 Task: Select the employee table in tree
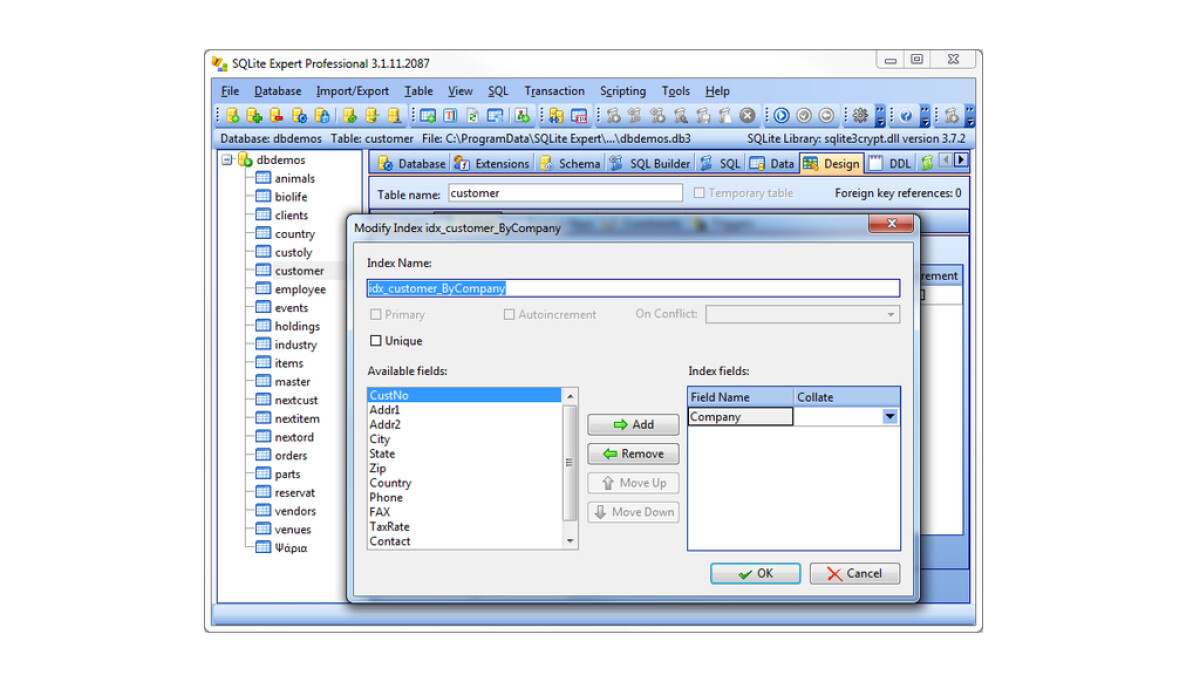tap(300, 289)
